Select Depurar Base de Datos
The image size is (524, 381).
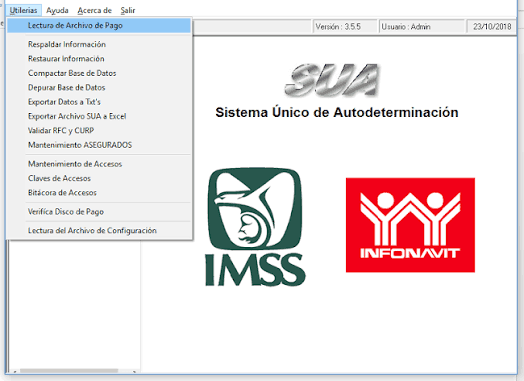coord(99,87)
